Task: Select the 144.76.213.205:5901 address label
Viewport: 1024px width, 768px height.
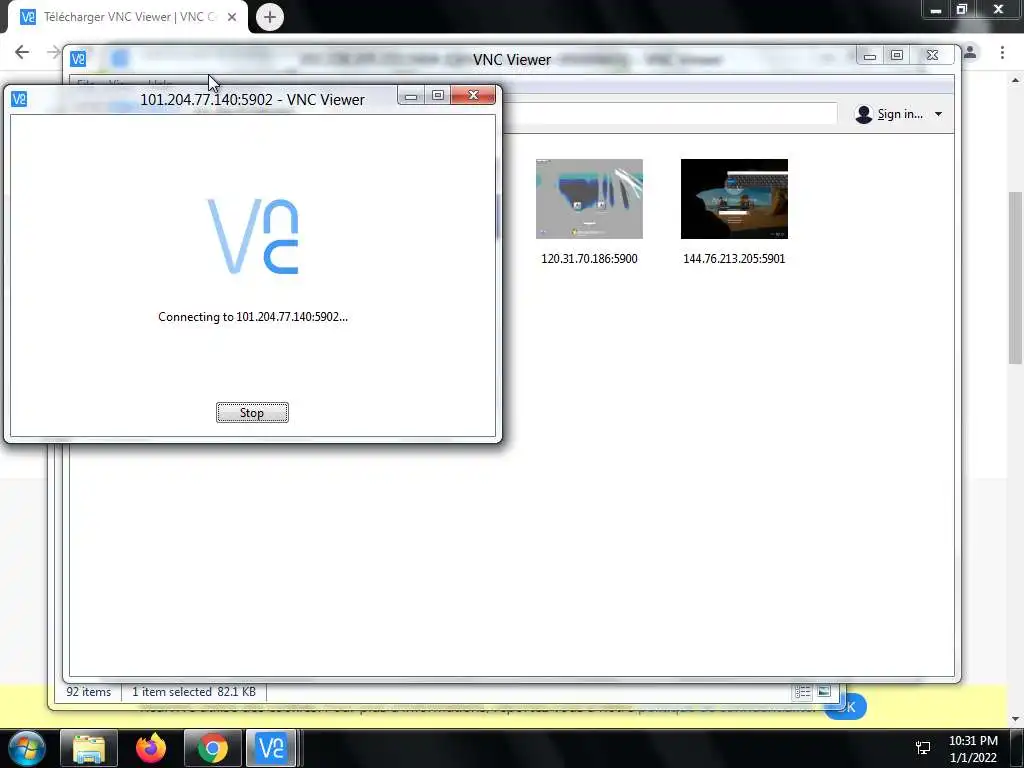Action: [734, 259]
